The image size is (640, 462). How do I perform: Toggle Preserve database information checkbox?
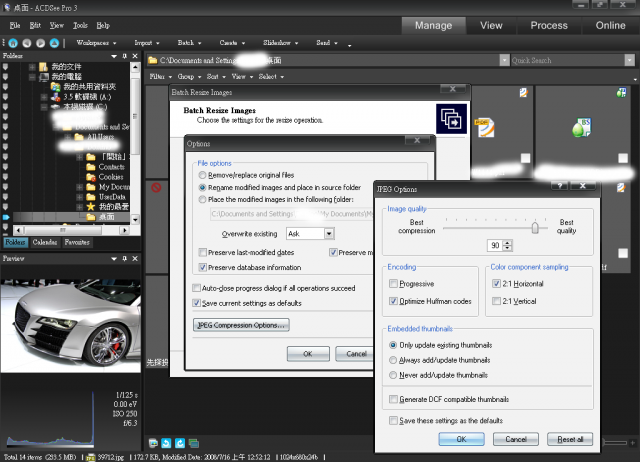(202, 267)
